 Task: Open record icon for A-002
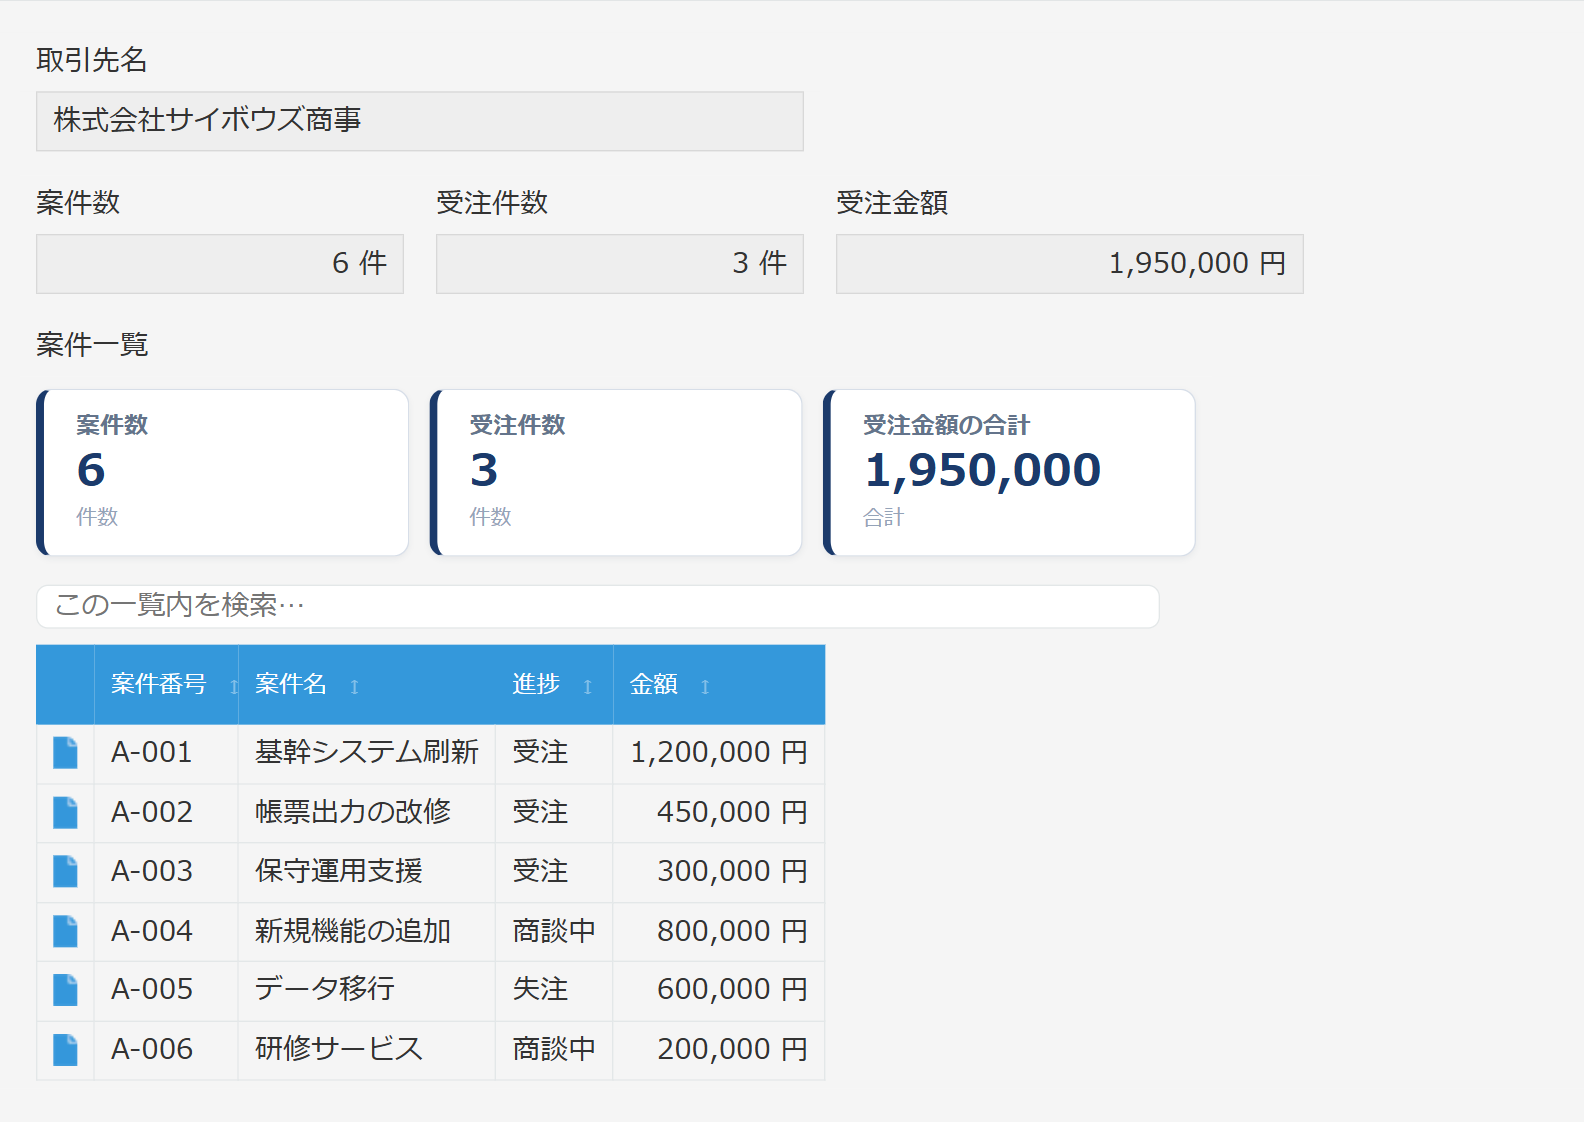click(x=65, y=813)
